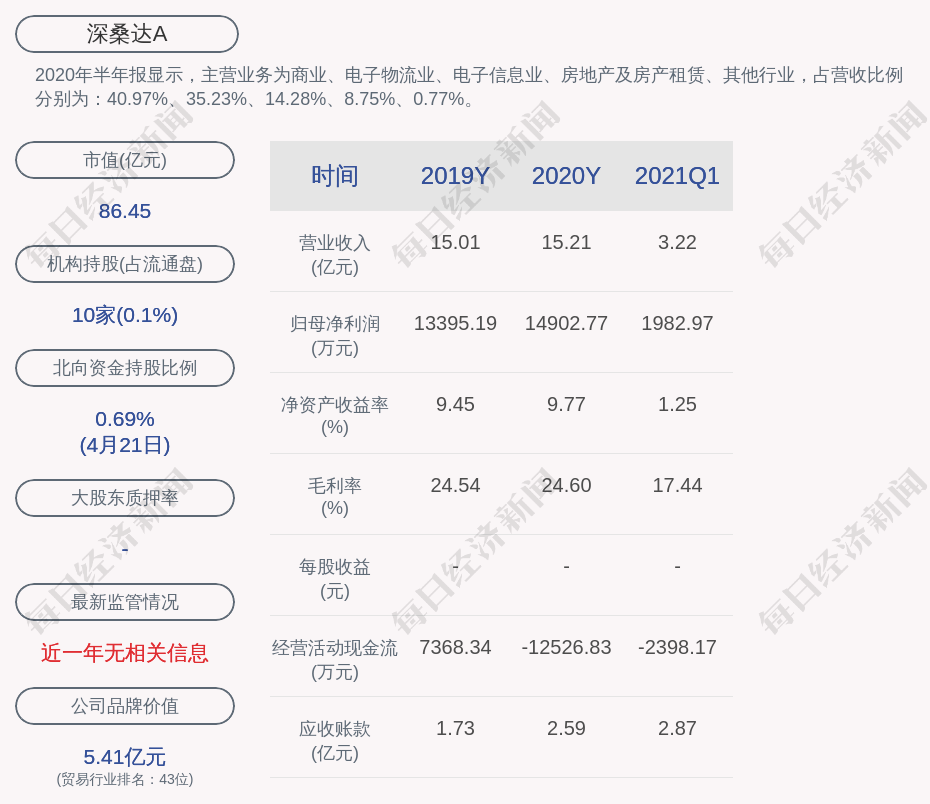Click revenue value 3.22

677,243
